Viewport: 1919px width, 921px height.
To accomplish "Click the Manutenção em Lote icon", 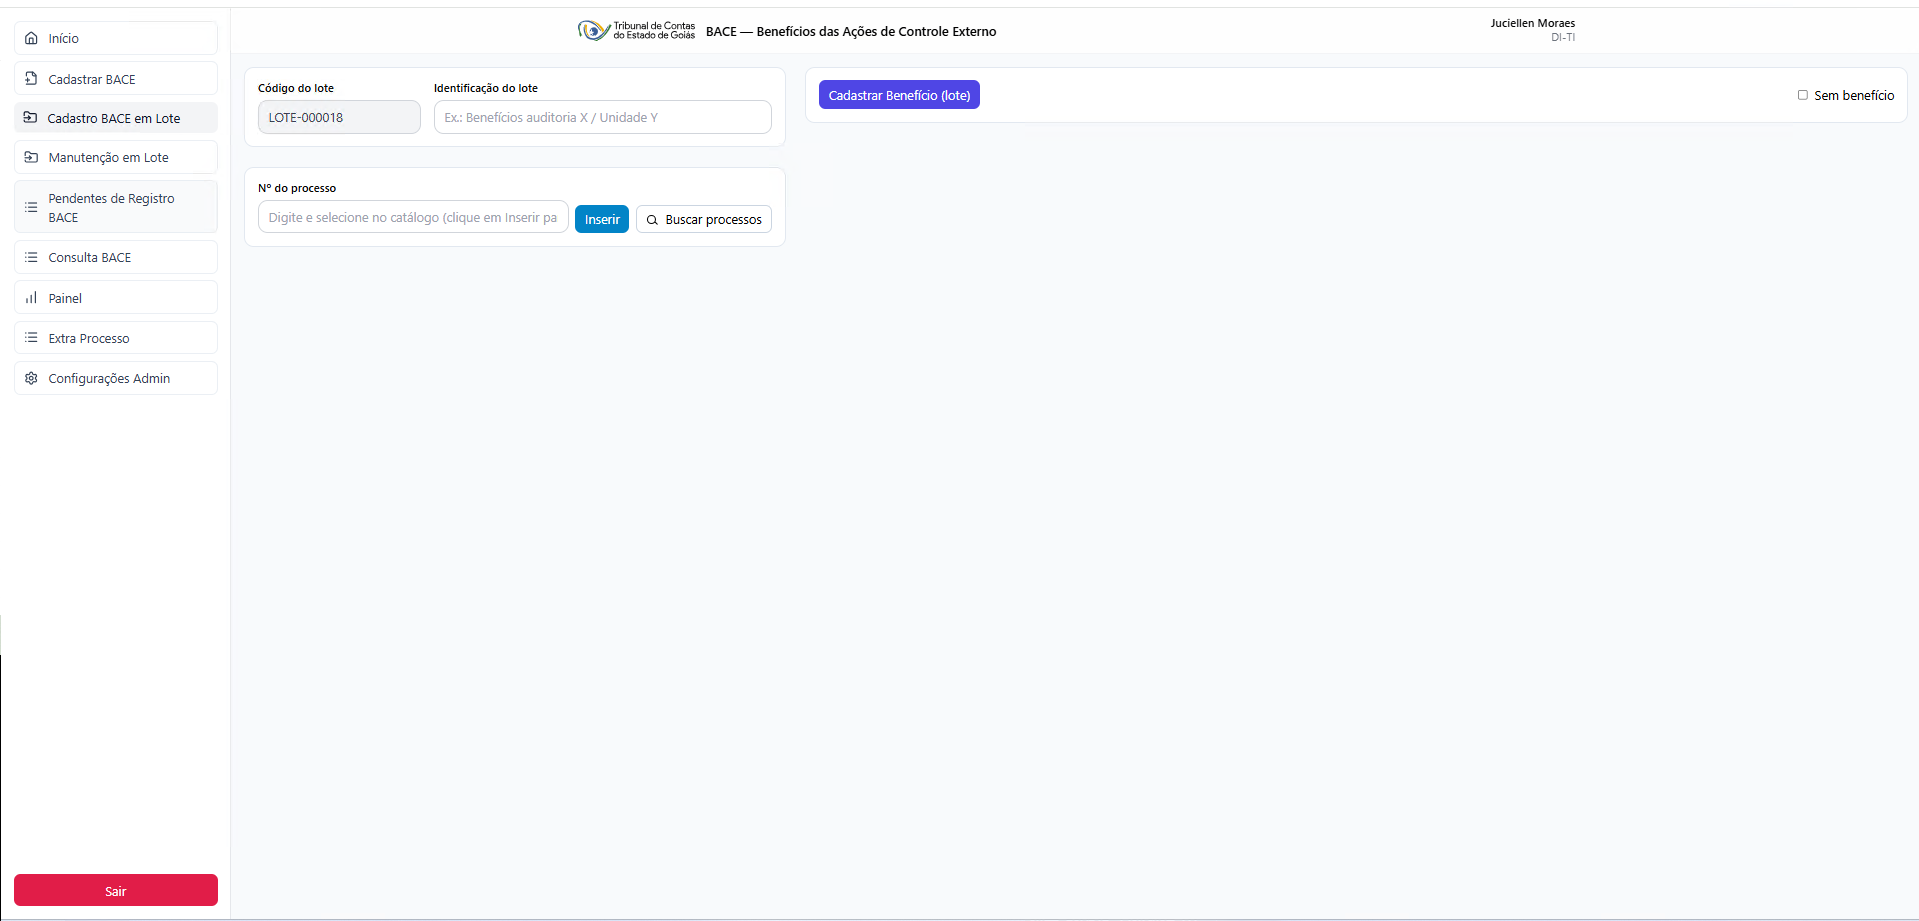I will tap(31, 157).
